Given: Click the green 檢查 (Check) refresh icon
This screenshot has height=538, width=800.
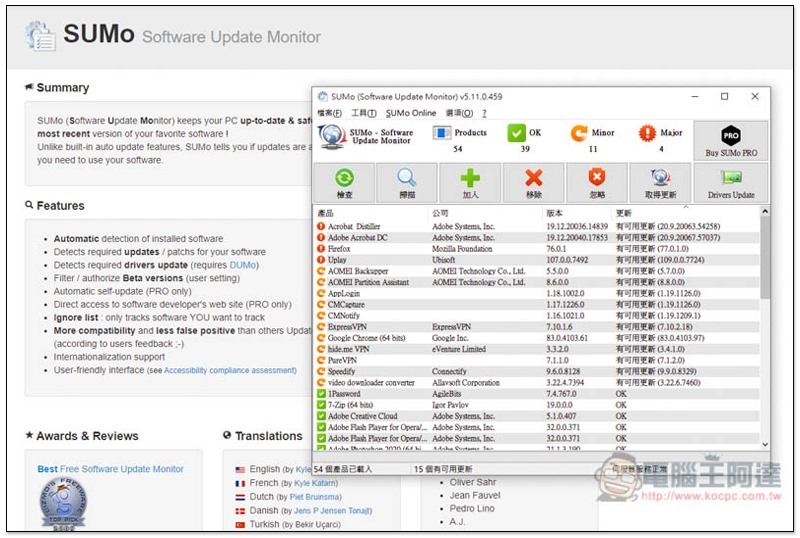Looking at the screenshot, I should (x=345, y=178).
